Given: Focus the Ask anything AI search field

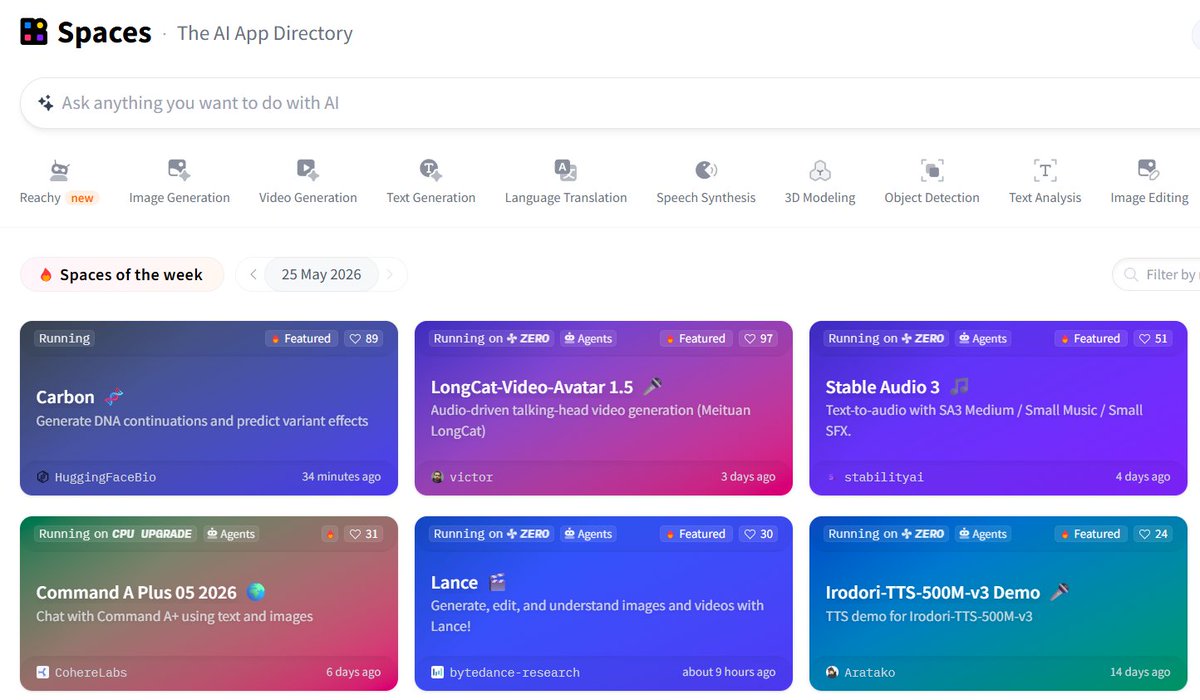Looking at the screenshot, I should point(610,103).
